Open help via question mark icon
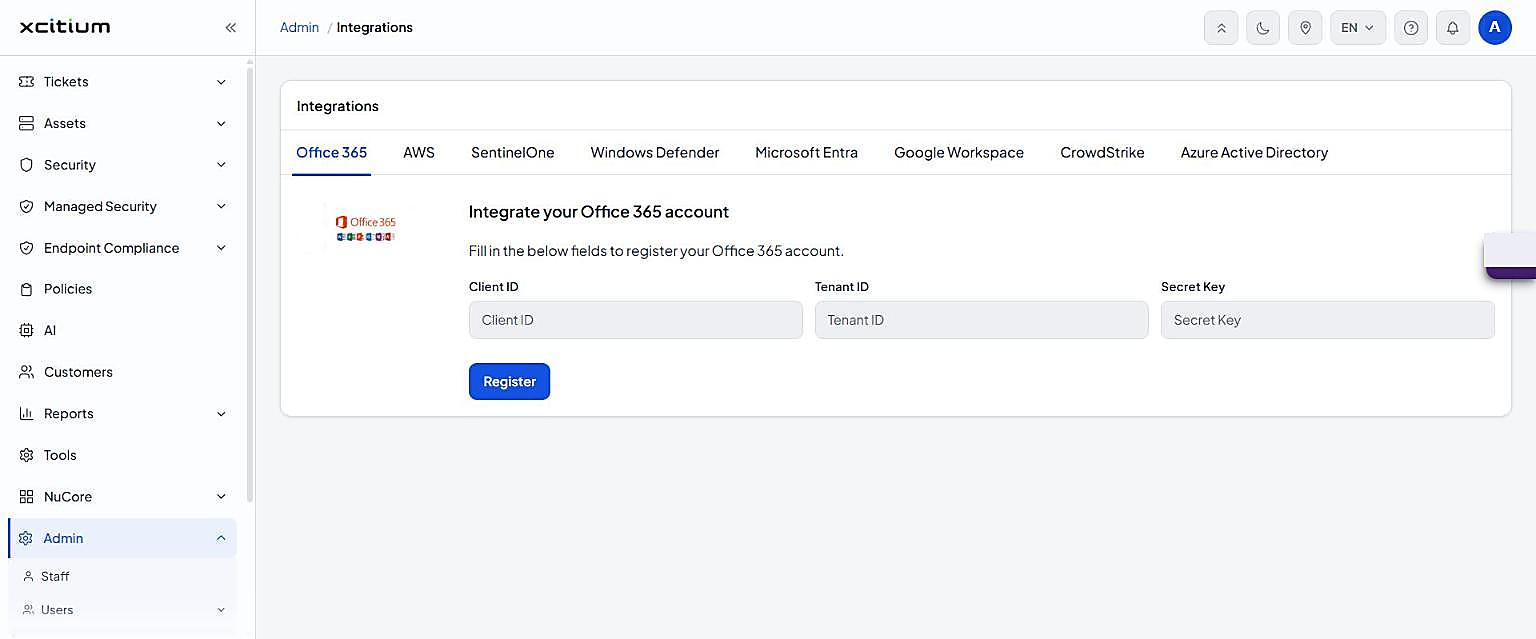The height and width of the screenshot is (639, 1536). pos(1411,28)
